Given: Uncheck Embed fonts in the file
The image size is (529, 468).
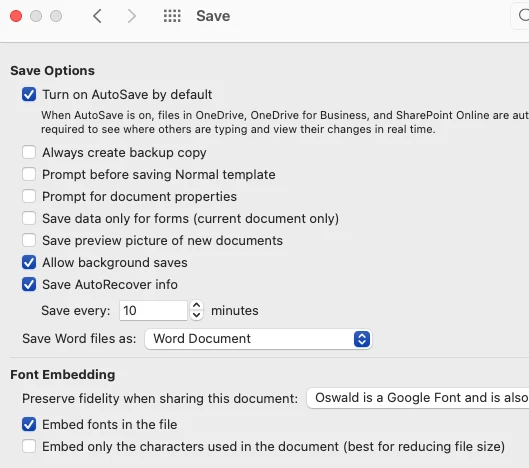Looking at the screenshot, I should 29,424.
